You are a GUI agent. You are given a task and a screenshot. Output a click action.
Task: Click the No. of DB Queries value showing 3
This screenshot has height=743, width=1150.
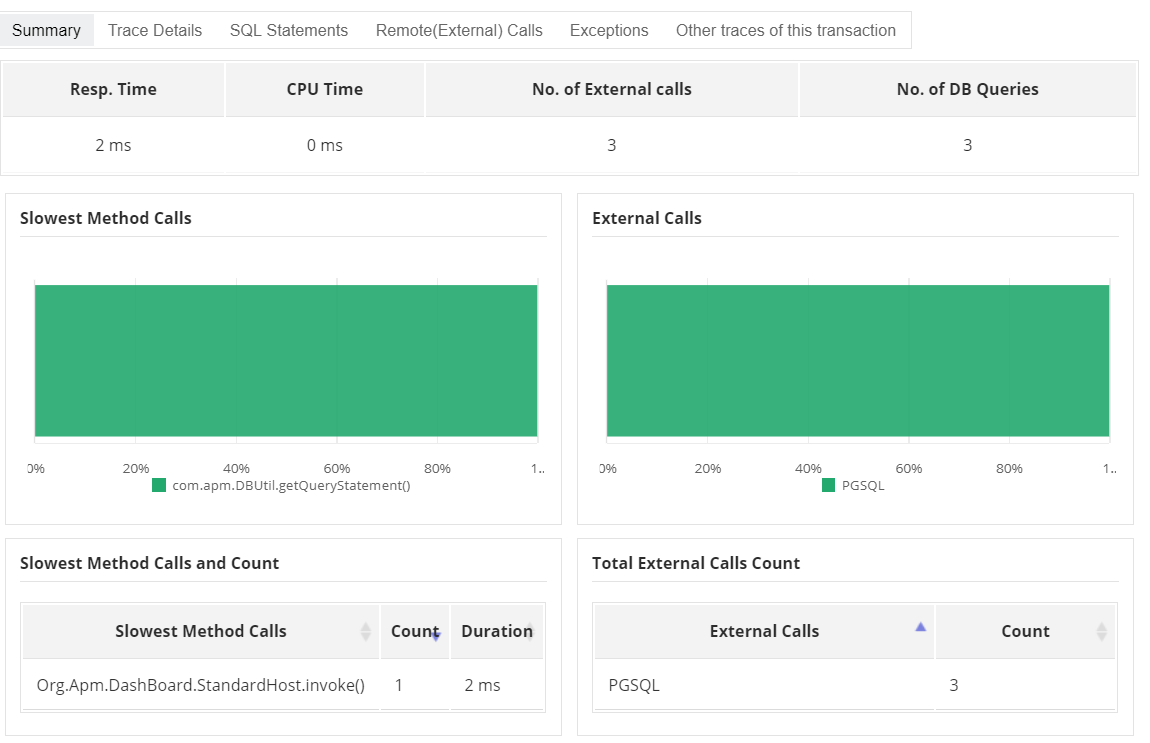967,145
